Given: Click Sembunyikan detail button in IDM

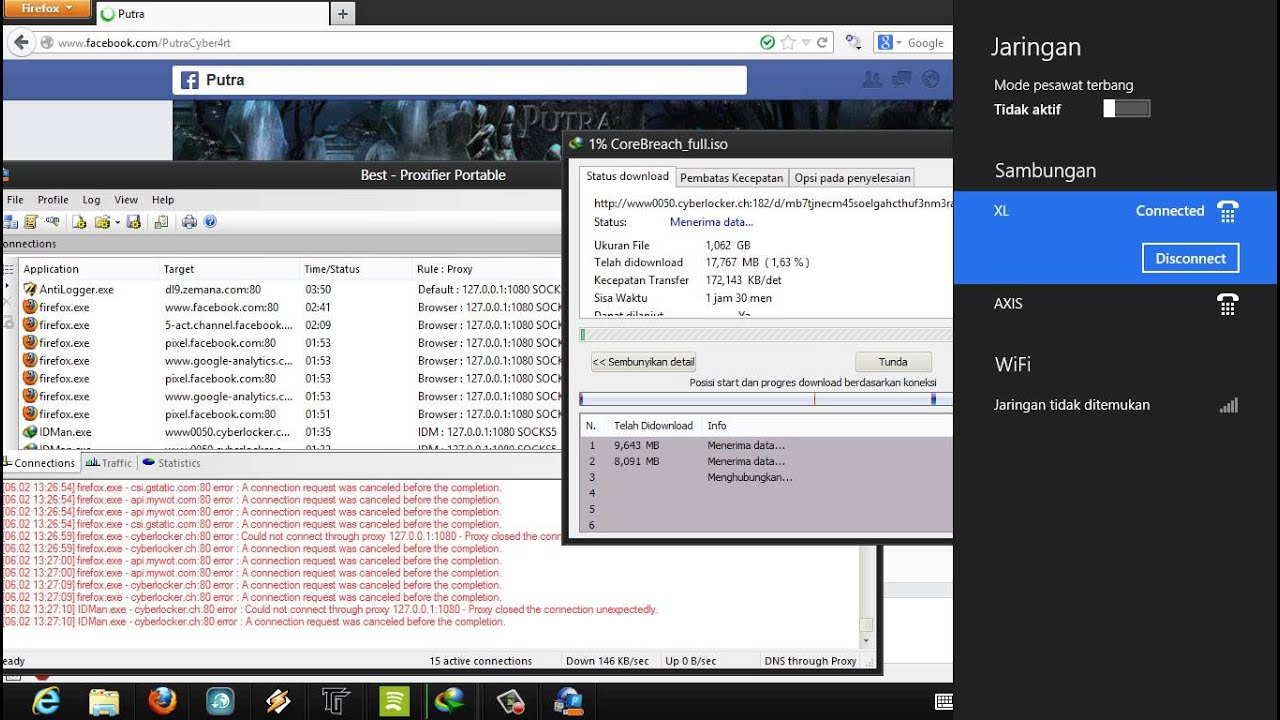Looking at the screenshot, I should pos(643,362).
